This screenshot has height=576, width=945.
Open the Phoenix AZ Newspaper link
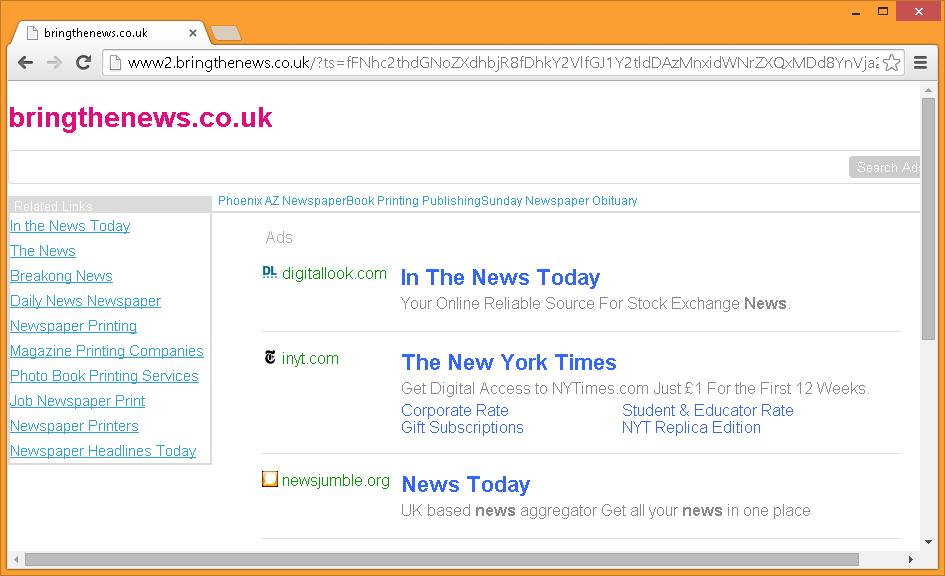[x=282, y=201]
